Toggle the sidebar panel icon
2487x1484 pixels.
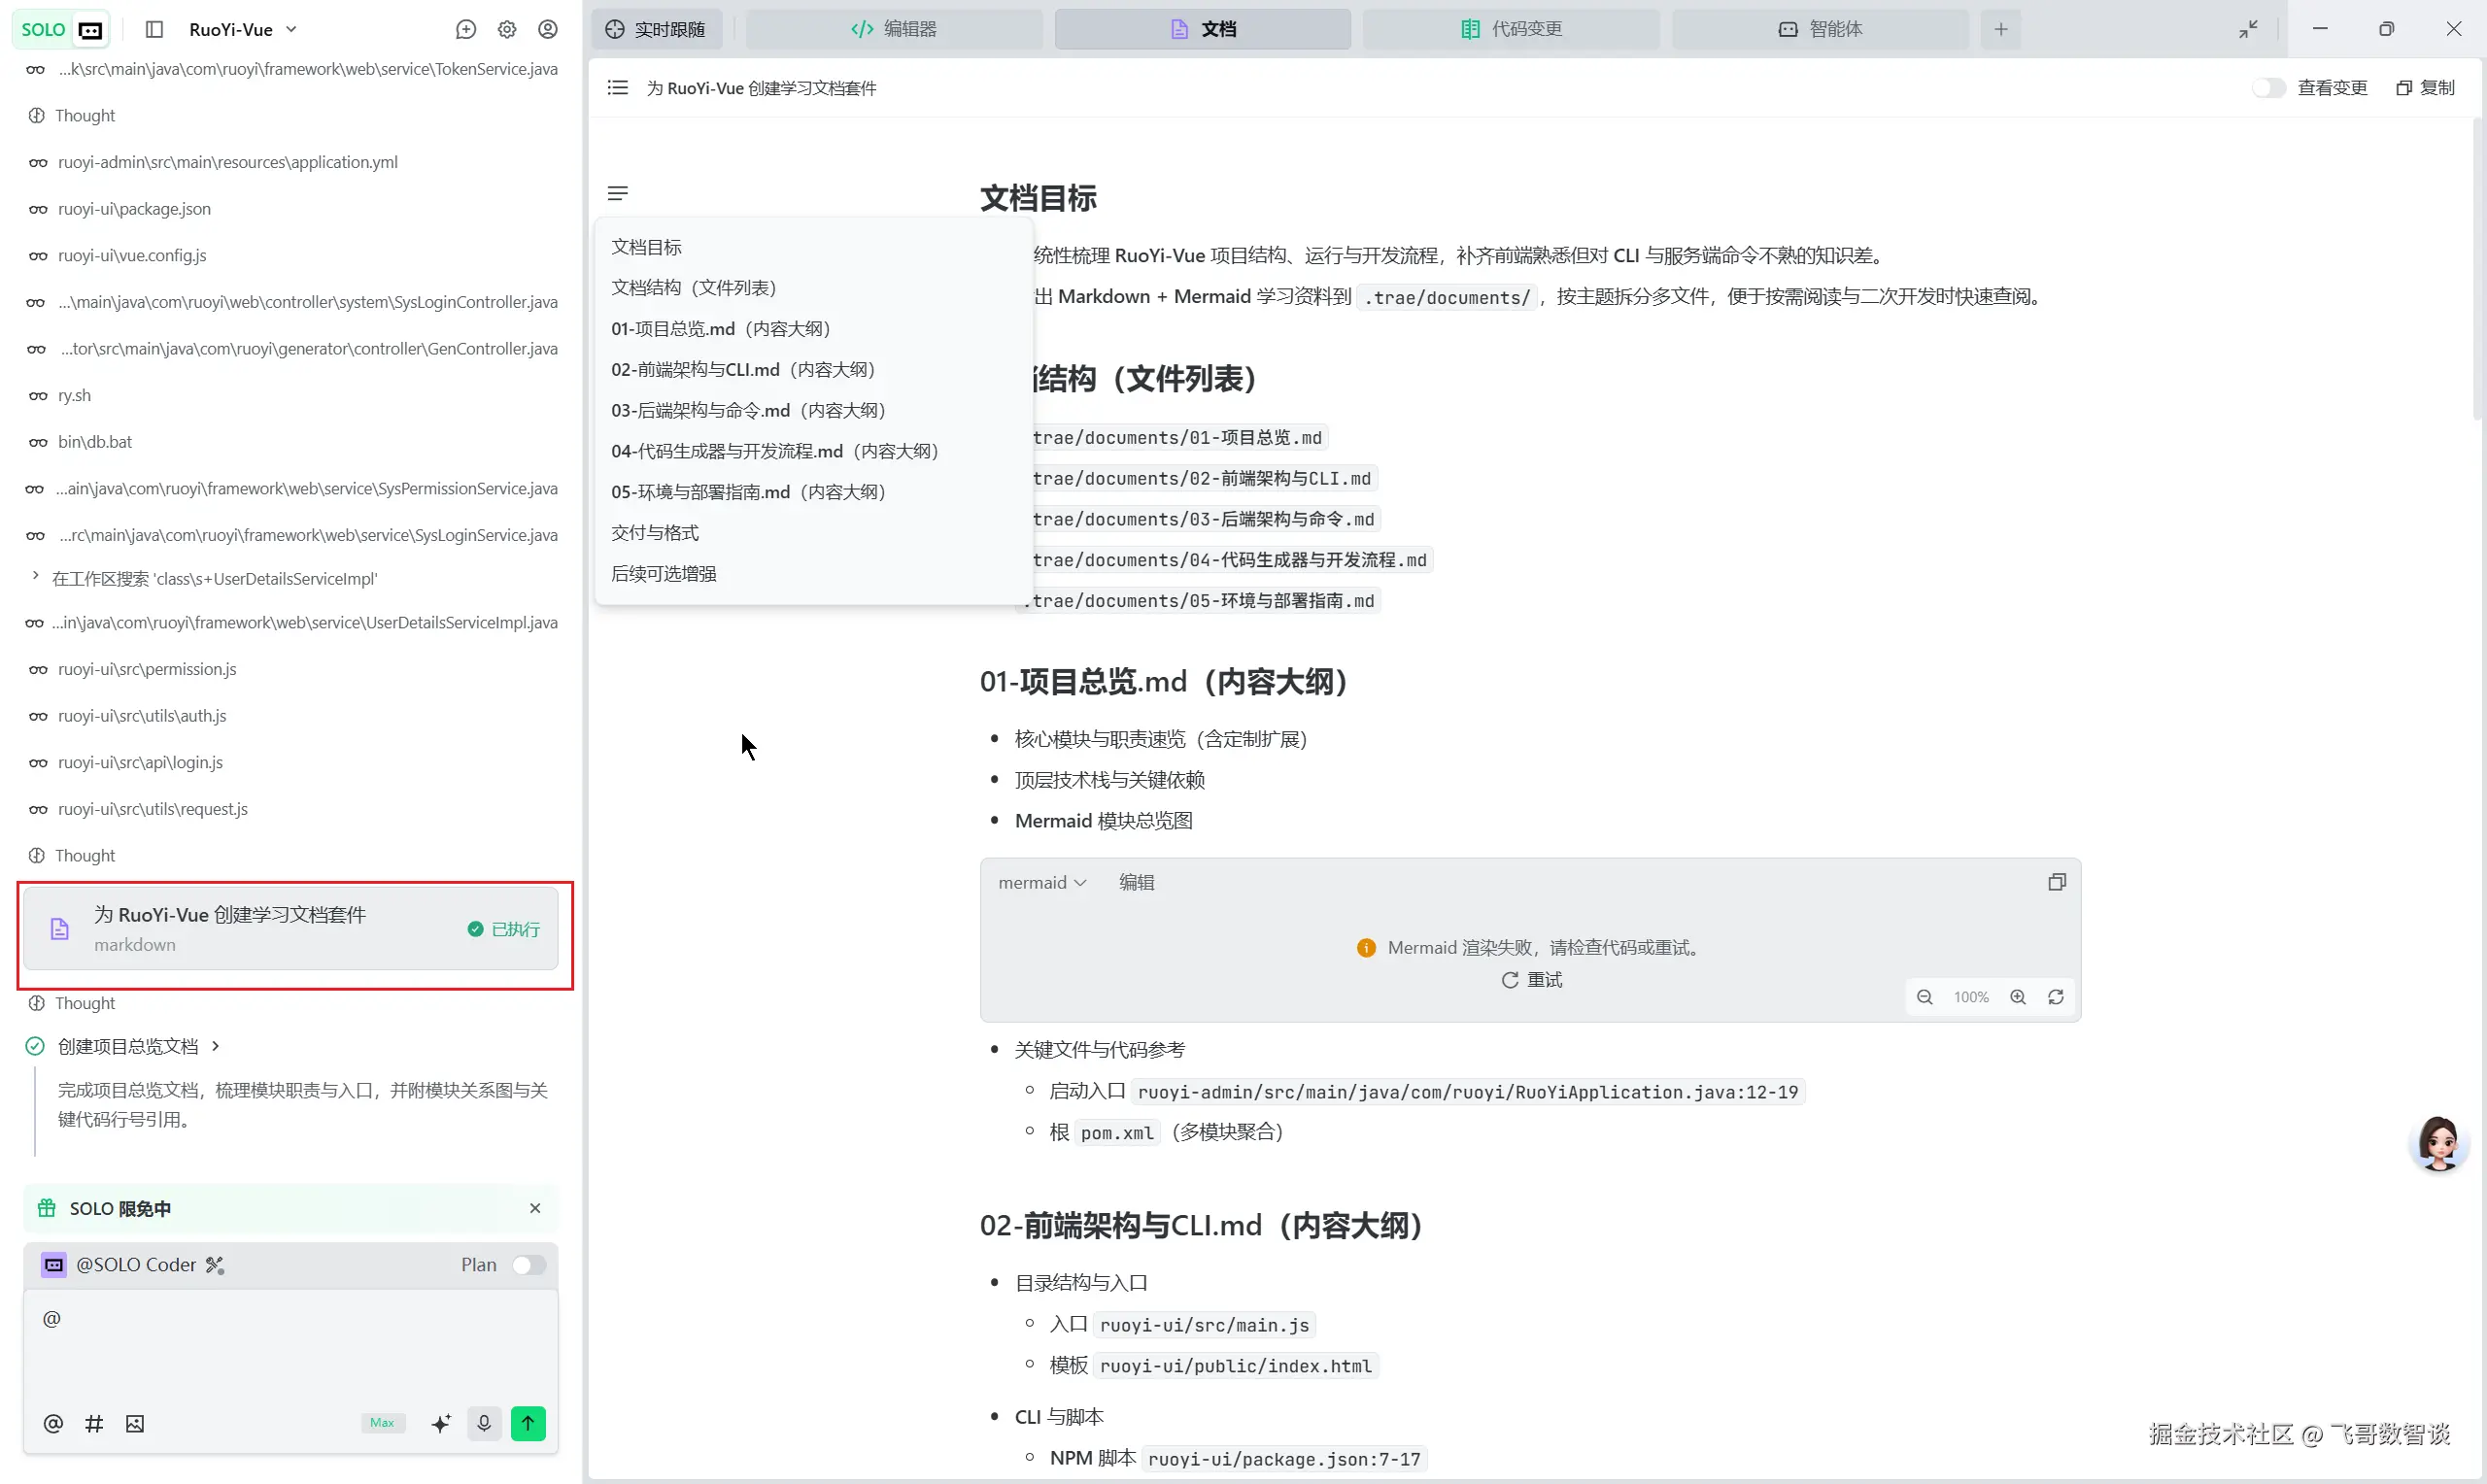click(x=154, y=29)
